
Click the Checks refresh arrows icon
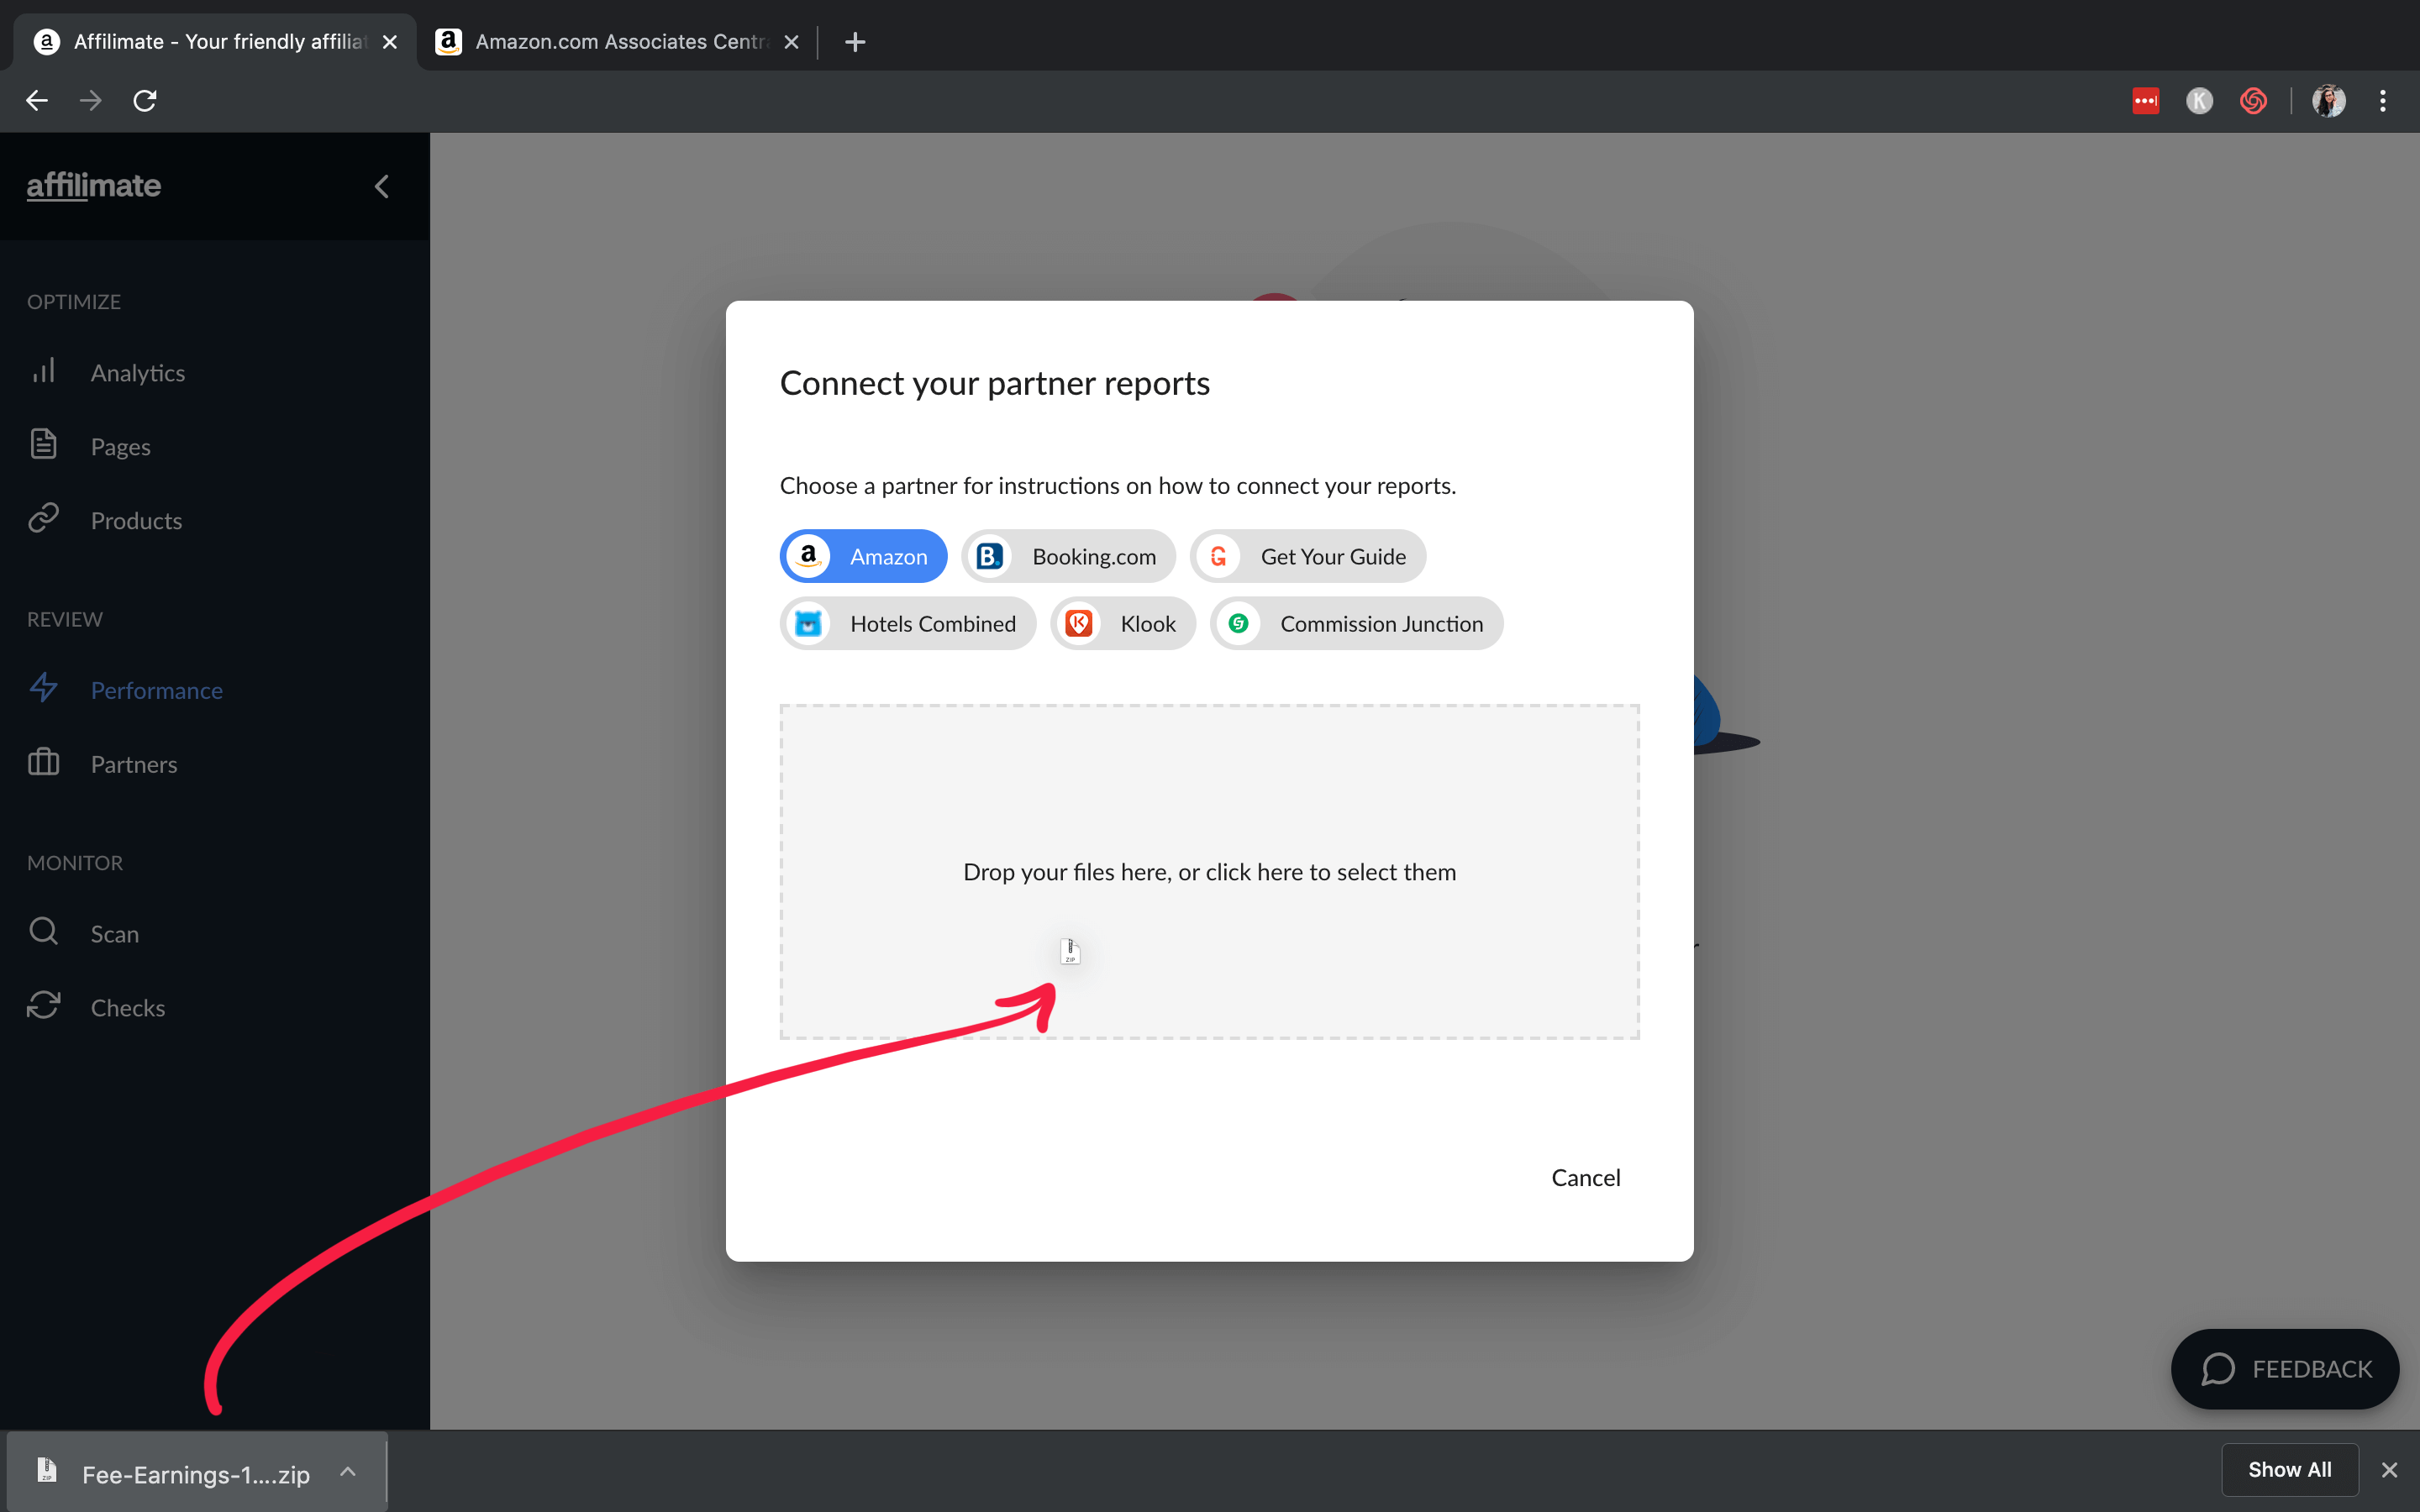click(x=43, y=1005)
